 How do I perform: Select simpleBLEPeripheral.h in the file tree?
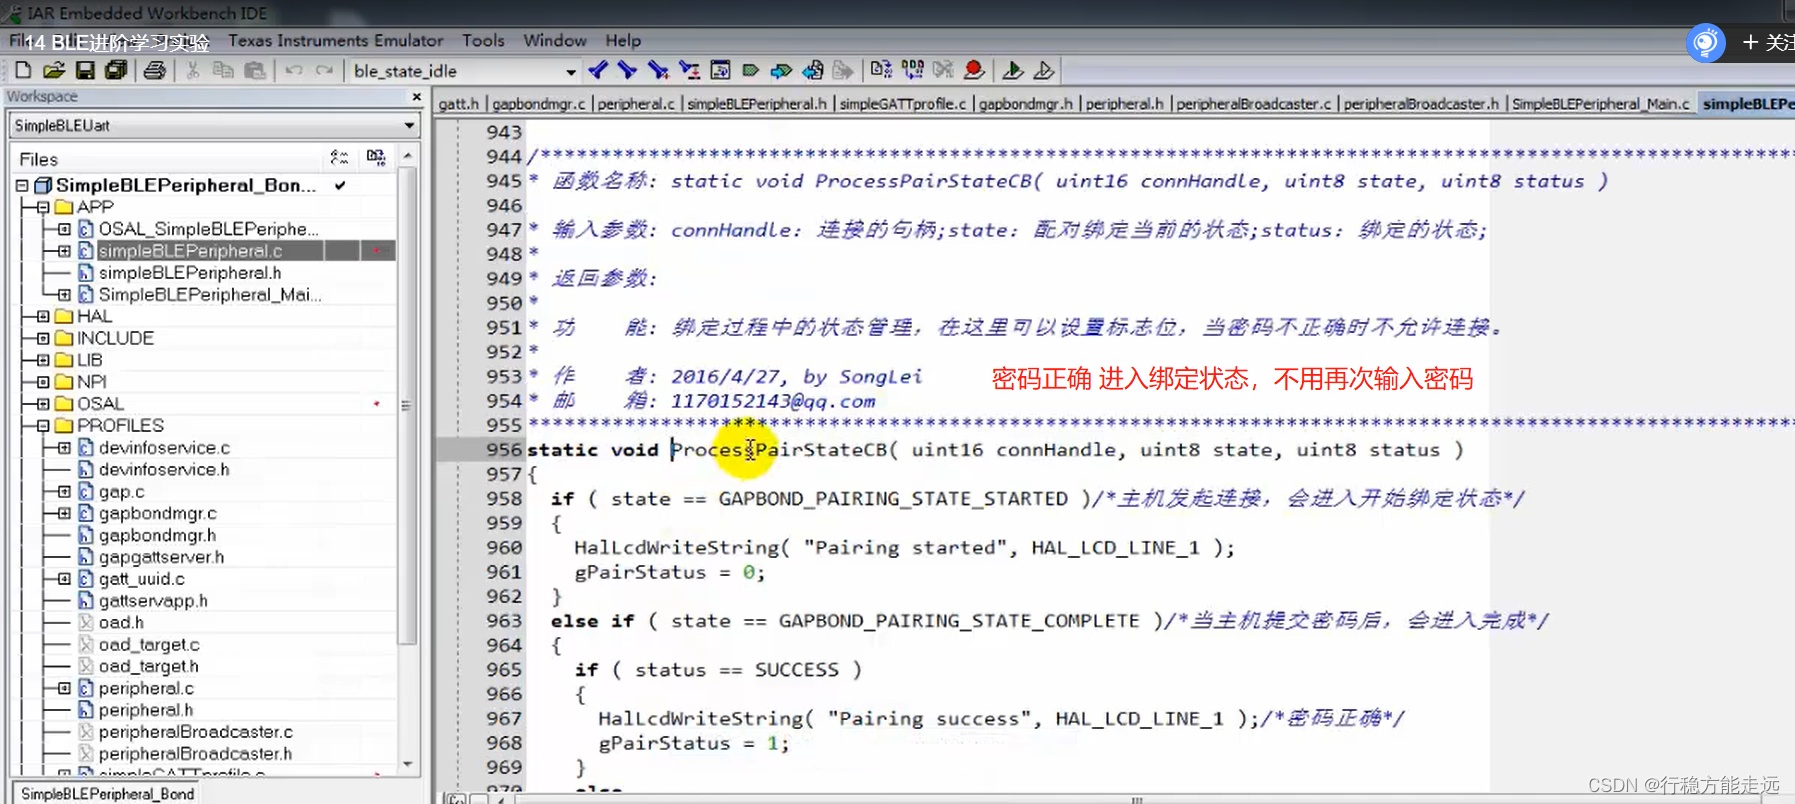[x=190, y=273]
